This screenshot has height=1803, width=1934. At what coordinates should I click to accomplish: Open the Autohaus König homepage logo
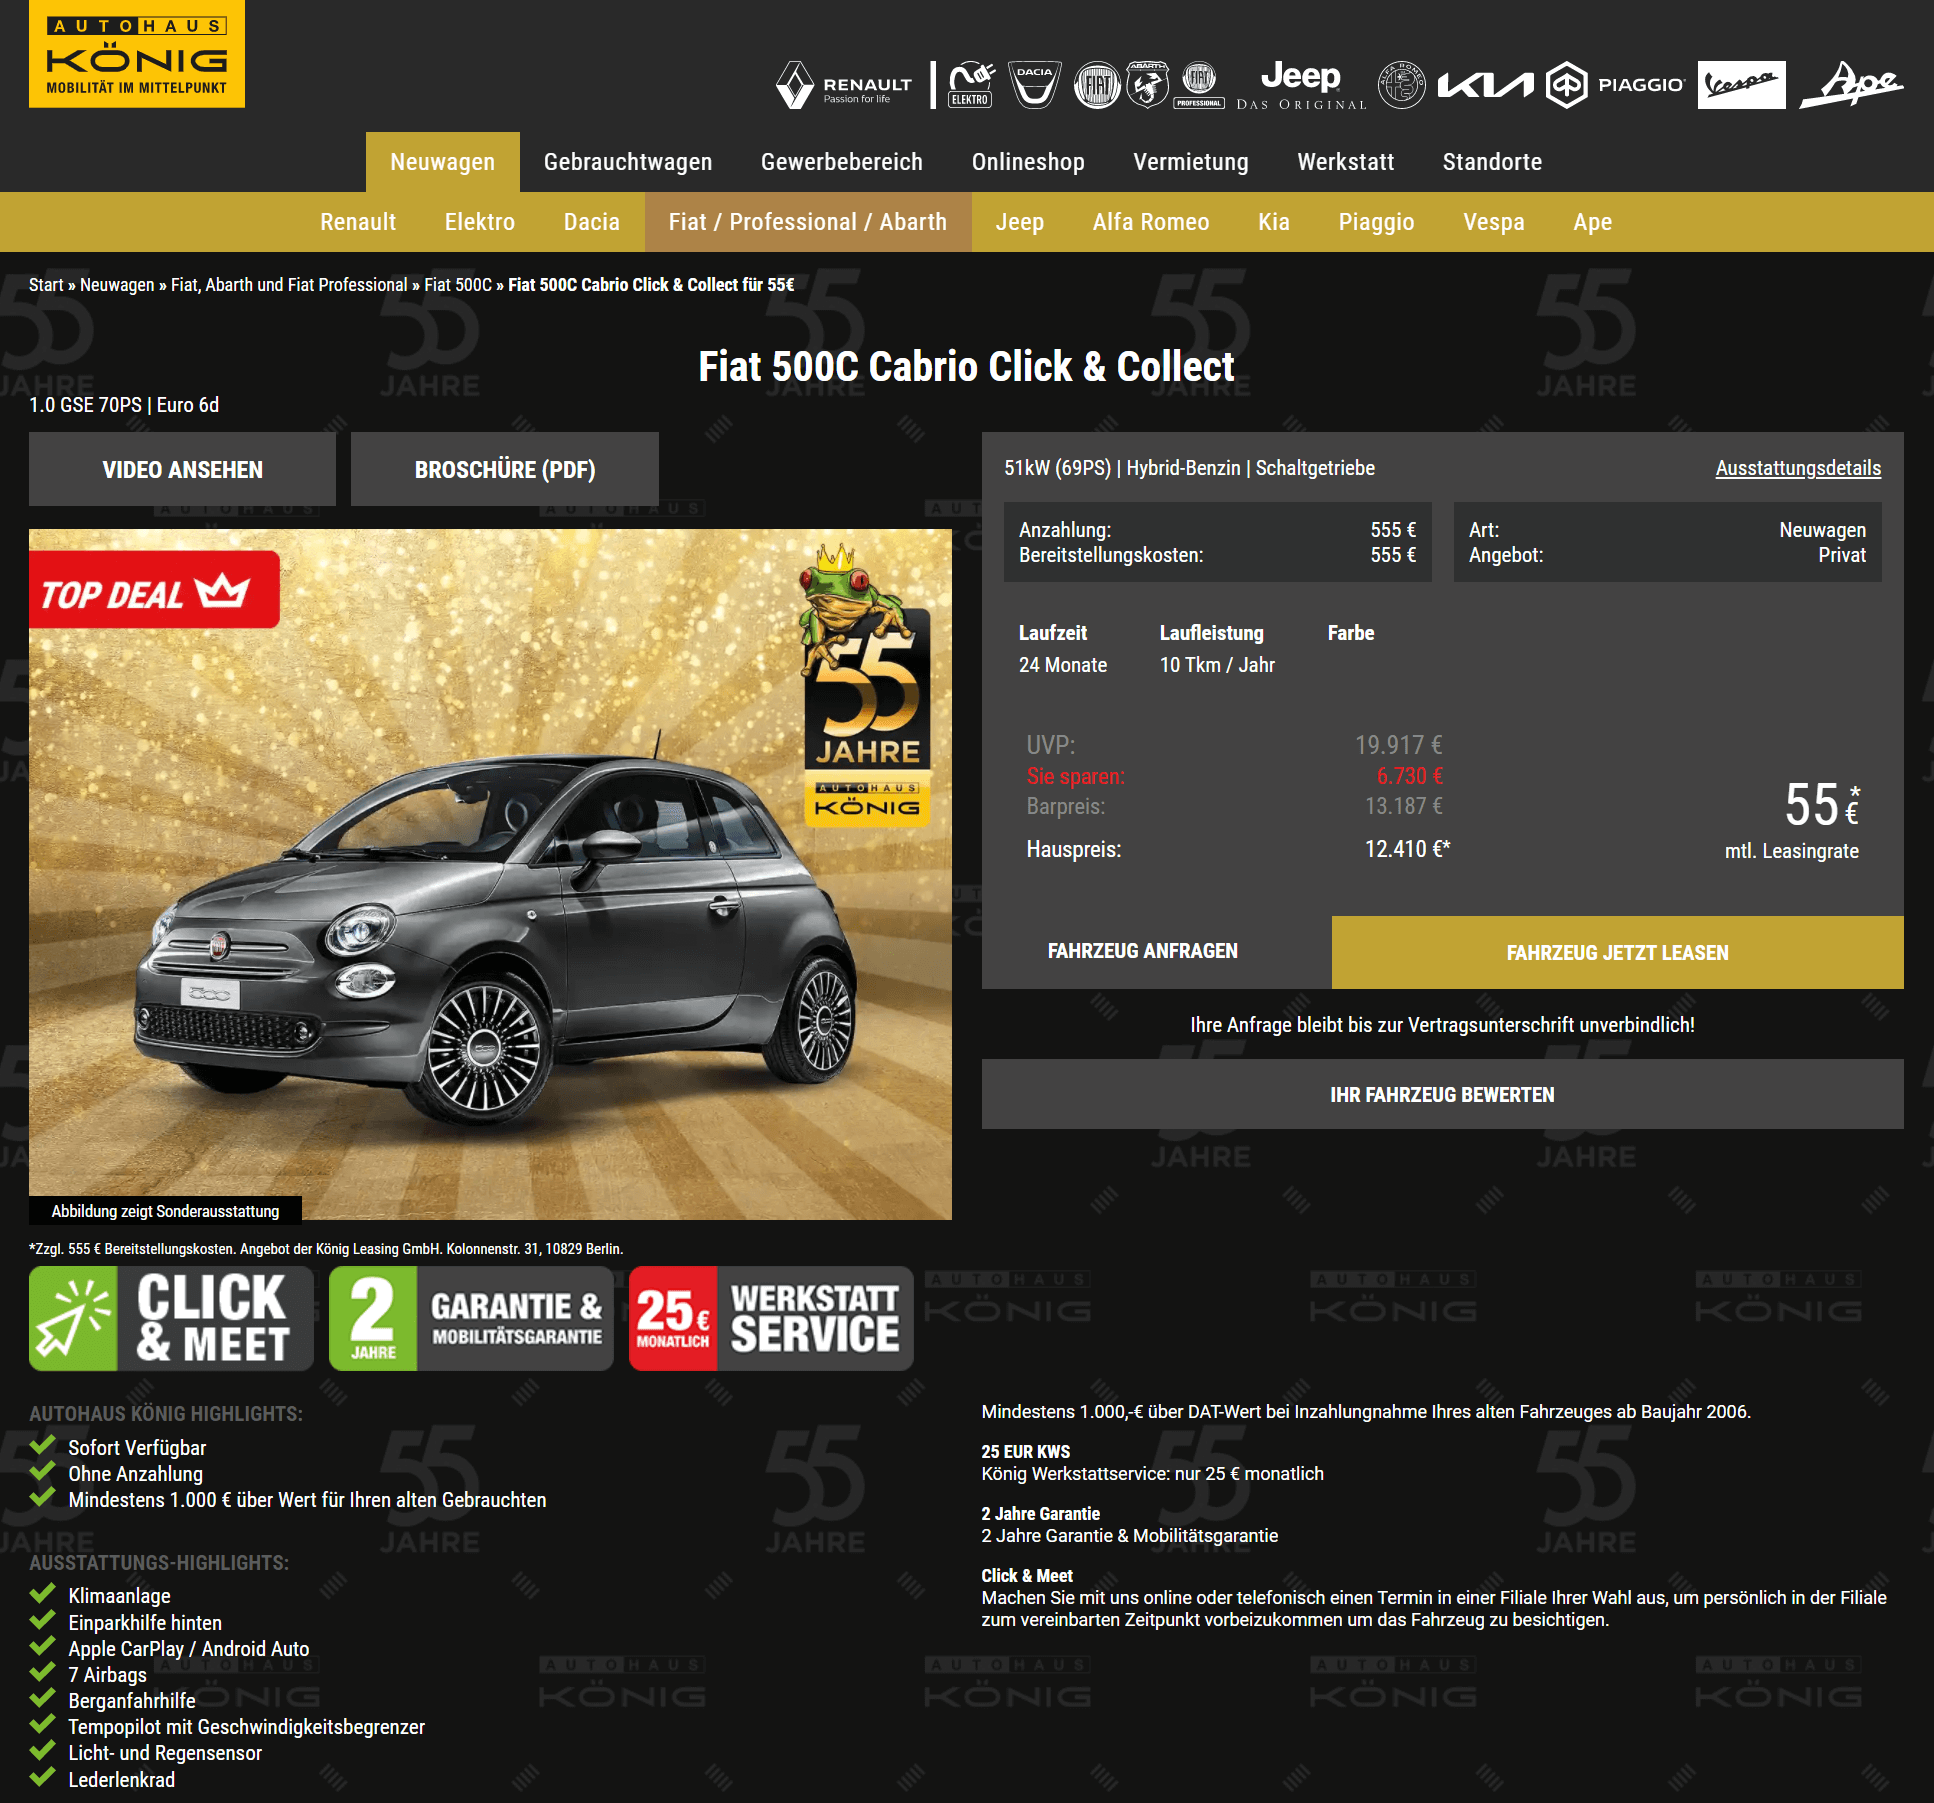click(137, 54)
